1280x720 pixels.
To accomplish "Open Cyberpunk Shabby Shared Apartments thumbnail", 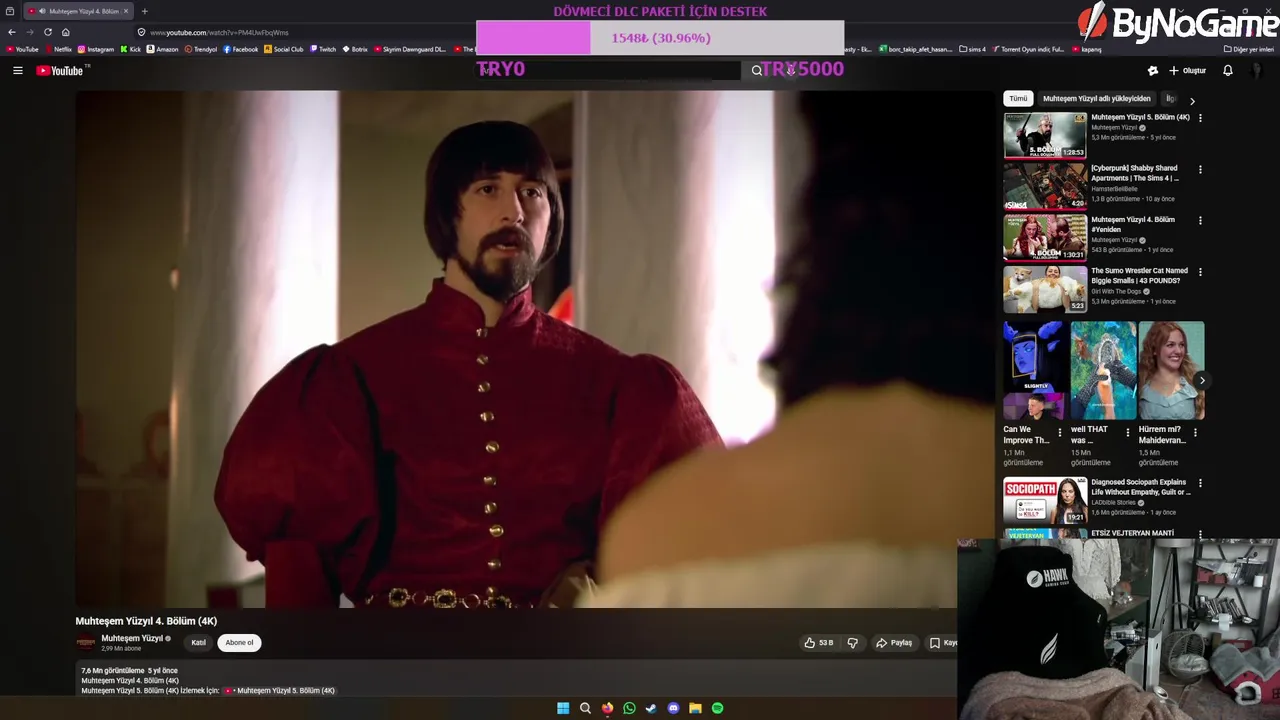I will click(1045, 186).
